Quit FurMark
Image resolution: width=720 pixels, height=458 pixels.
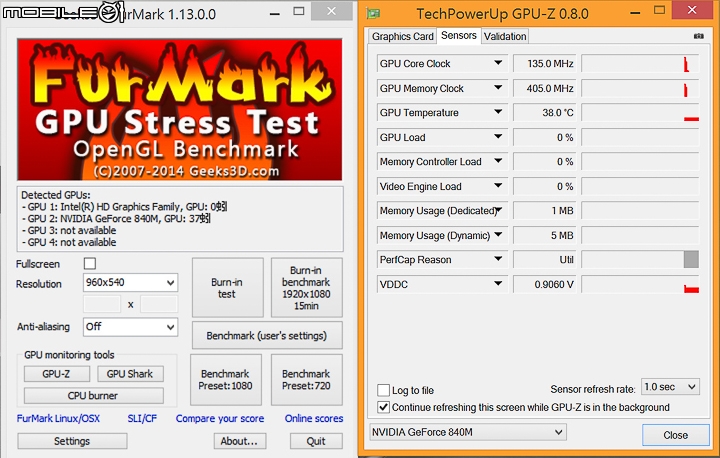click(x=316, y=441)
